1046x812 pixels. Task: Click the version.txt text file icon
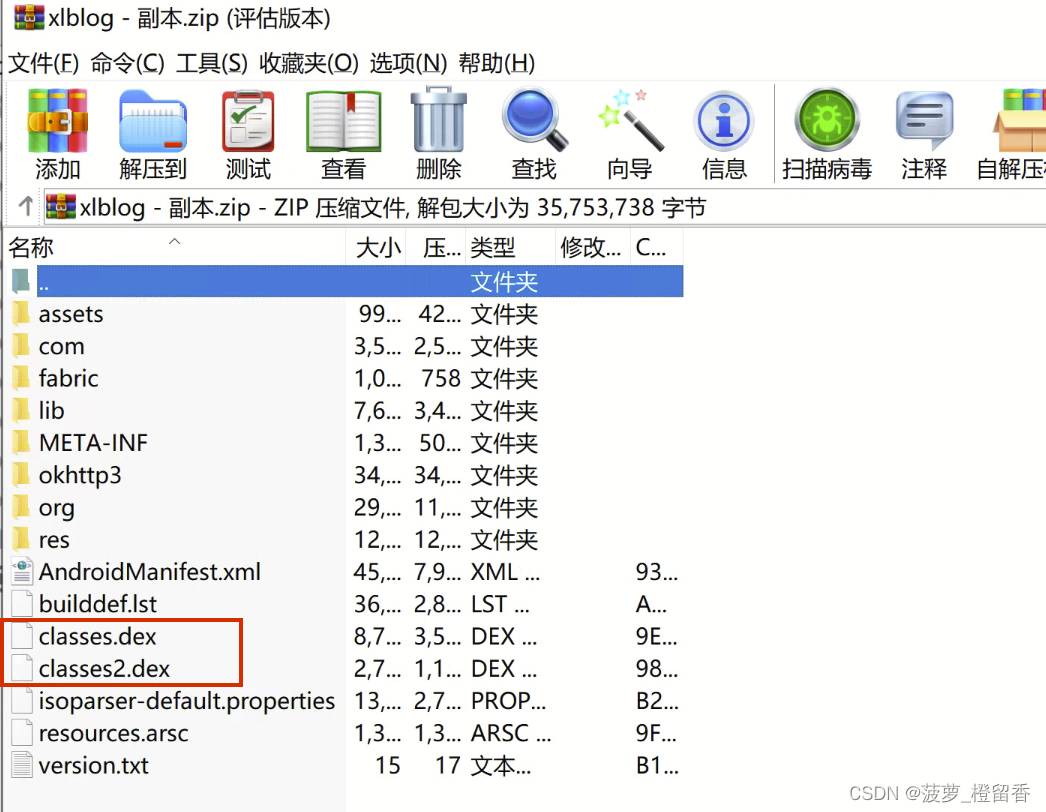coord(21,765)
